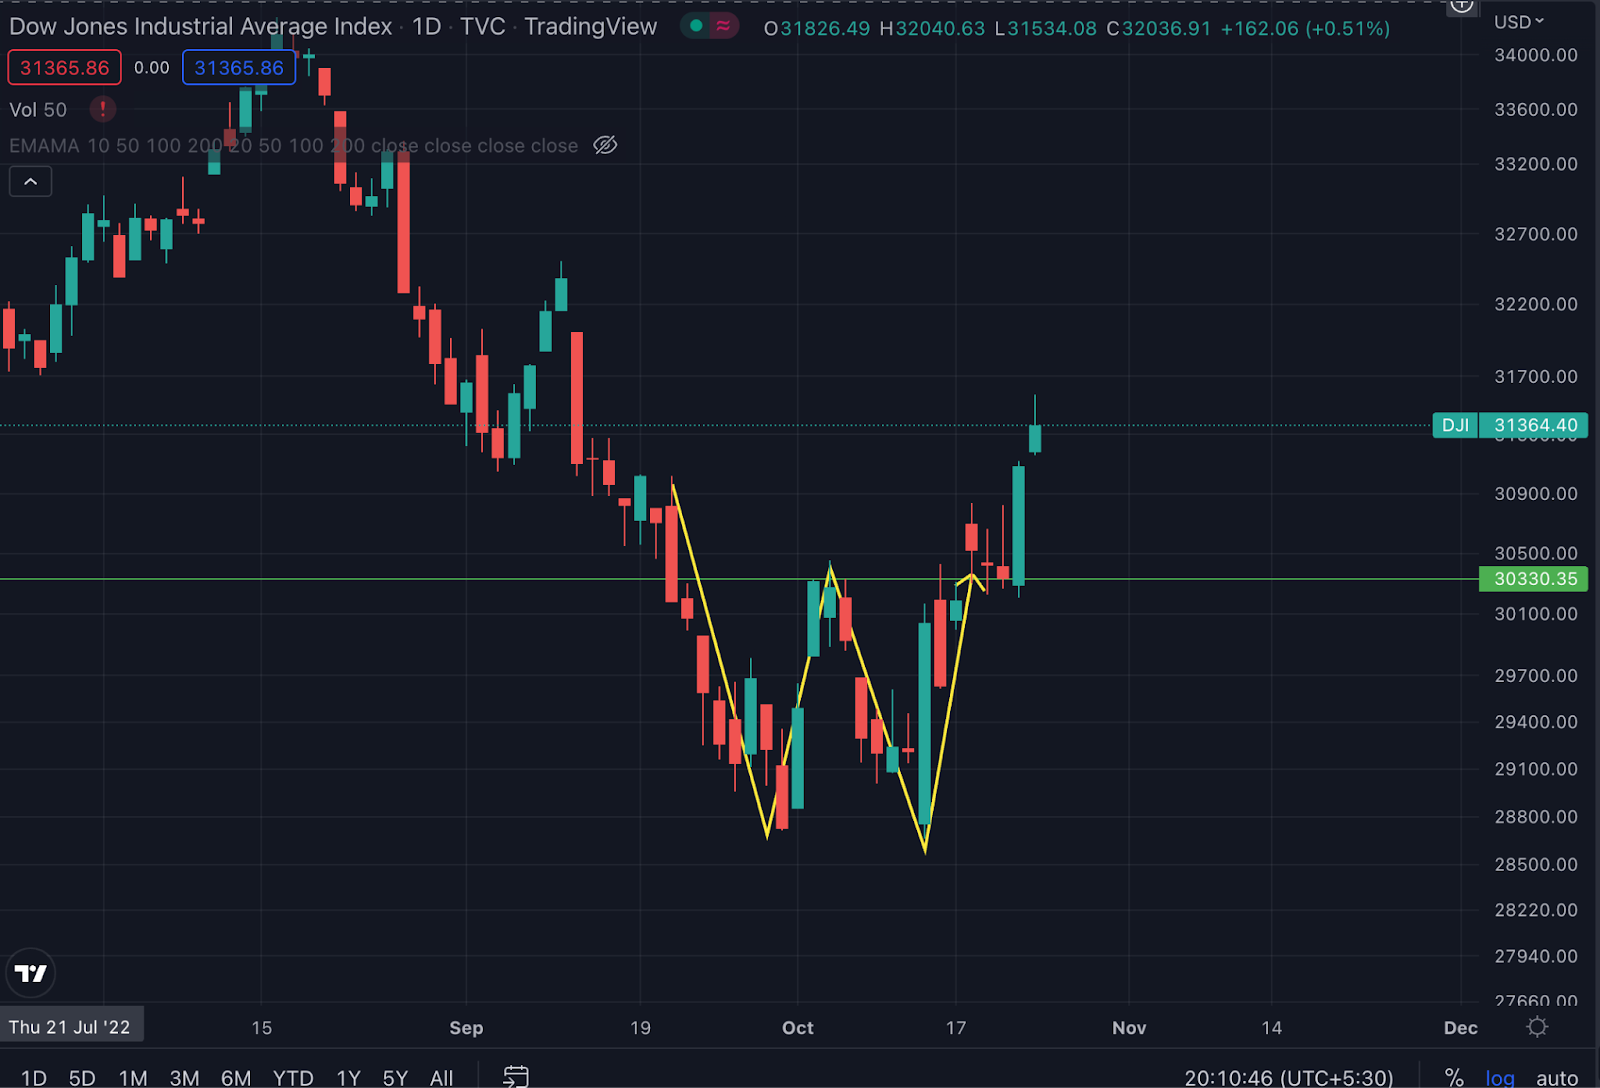Toggle log scale mode

pyautogui.click(x=1499, y=1078)
